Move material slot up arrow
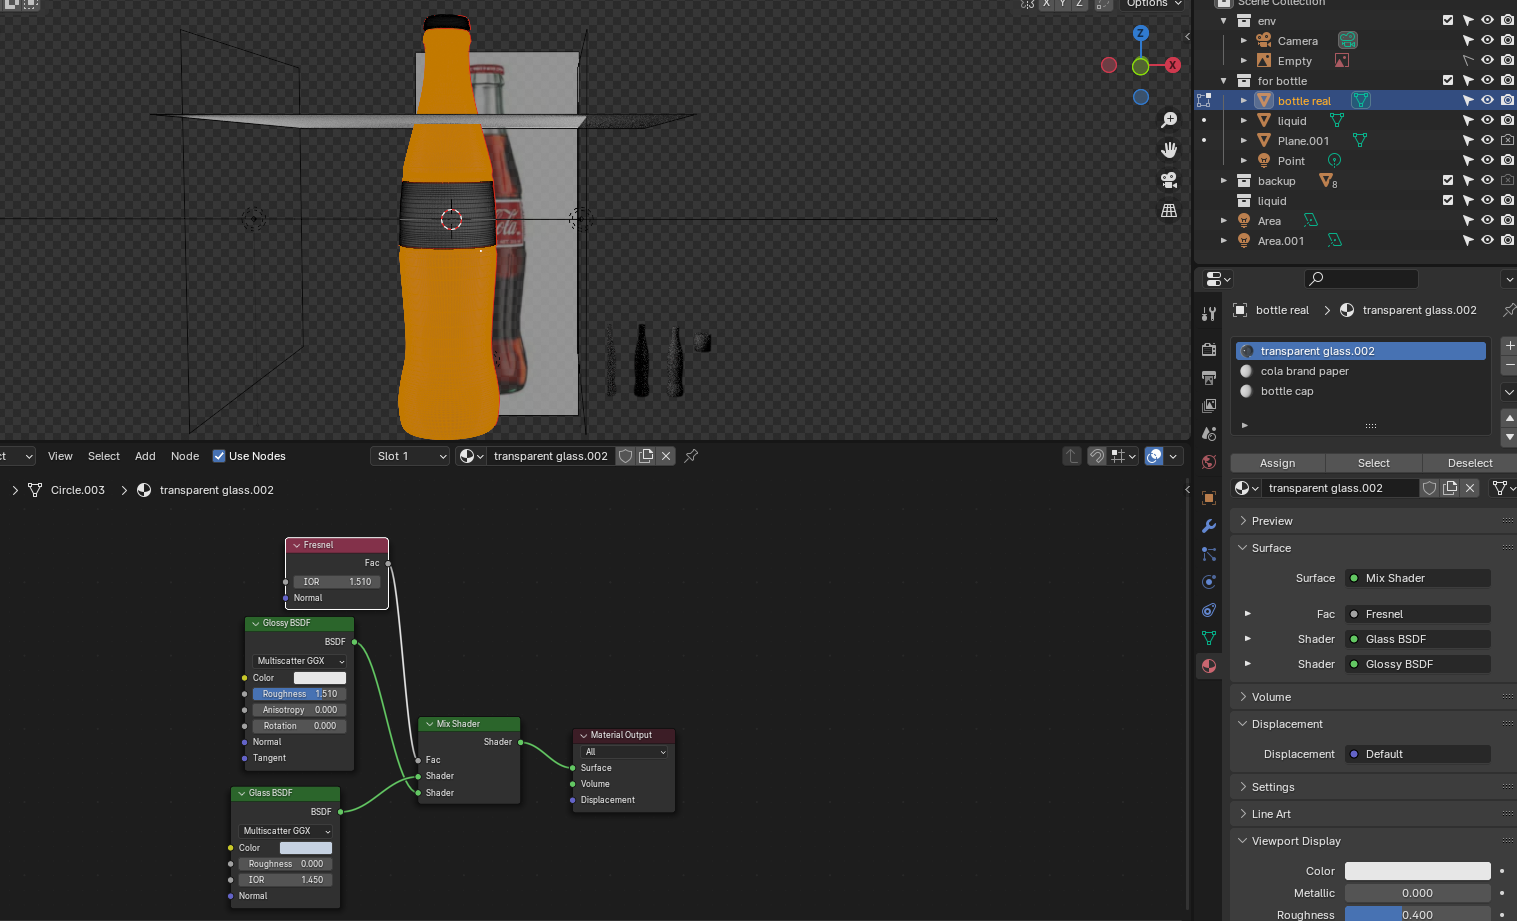The height and width of the screenshot is (921, 1517). [1509, 418]
